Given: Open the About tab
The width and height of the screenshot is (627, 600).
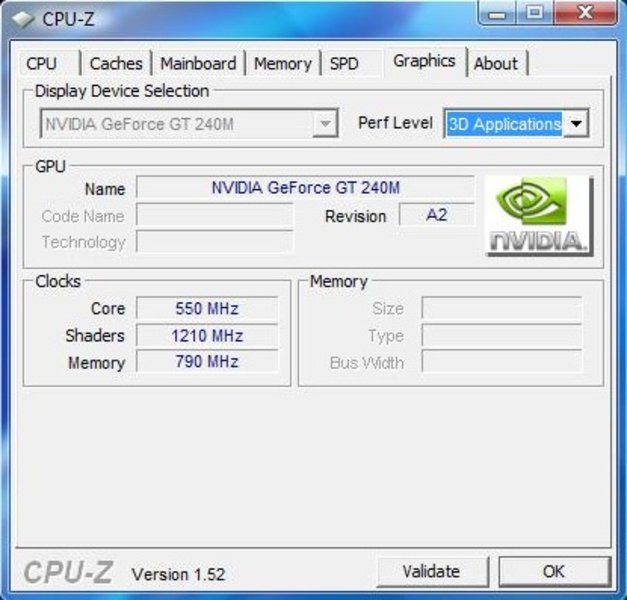Looking at the screenshot, I should pyautogui.click(x=496, y=64).
